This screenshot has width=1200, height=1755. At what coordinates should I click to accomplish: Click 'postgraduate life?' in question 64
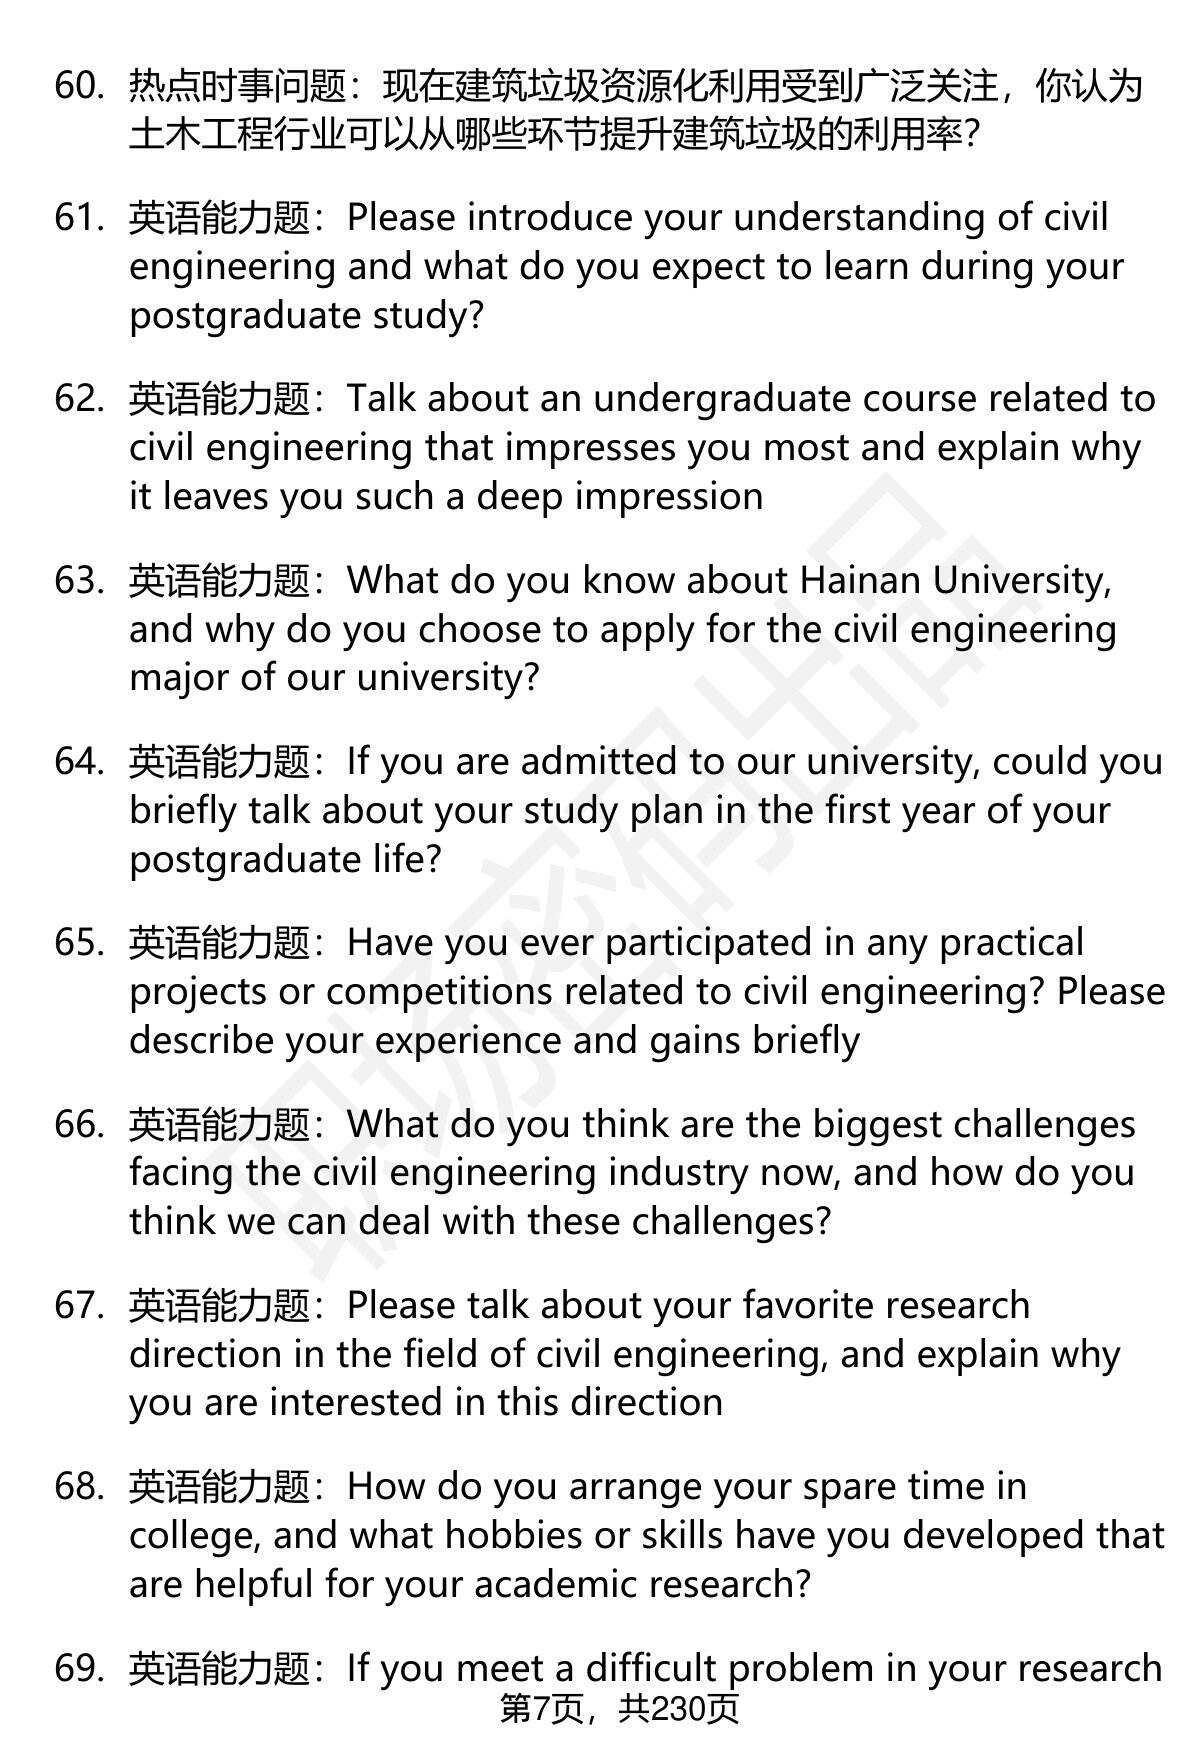tap(285, 860)
